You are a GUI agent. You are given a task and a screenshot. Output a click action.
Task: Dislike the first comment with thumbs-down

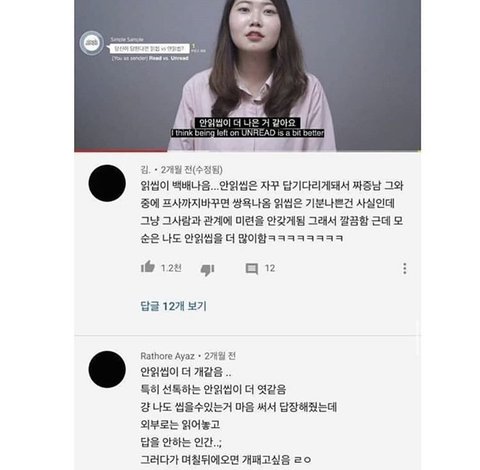click(x=207, y=269)
